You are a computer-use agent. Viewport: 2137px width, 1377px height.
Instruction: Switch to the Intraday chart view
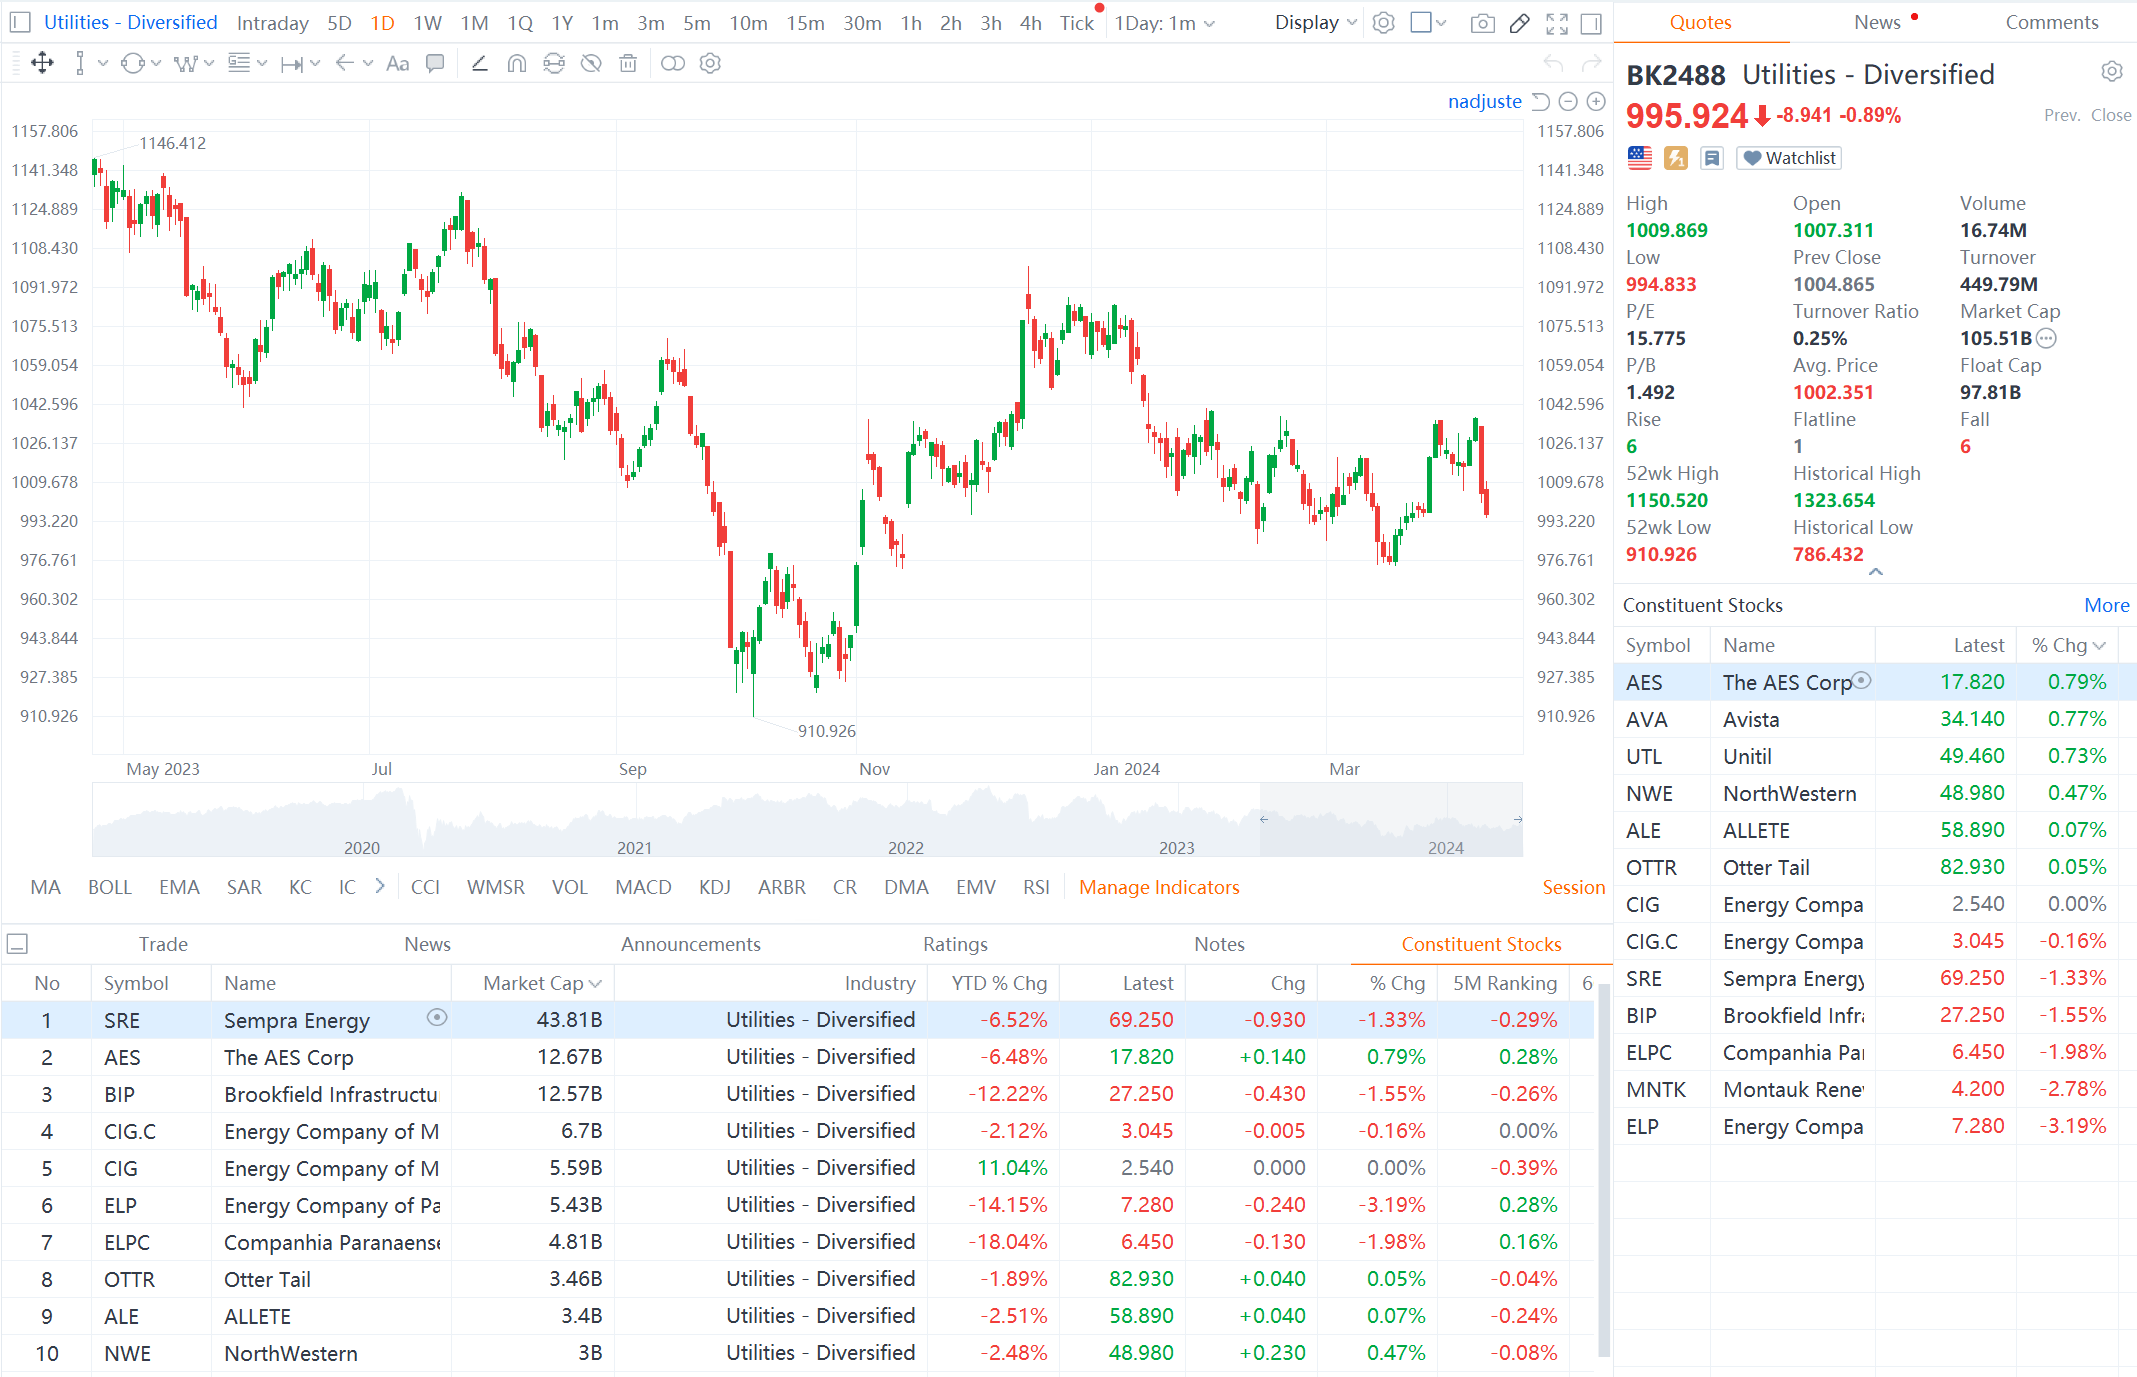(x=272, y=23)
